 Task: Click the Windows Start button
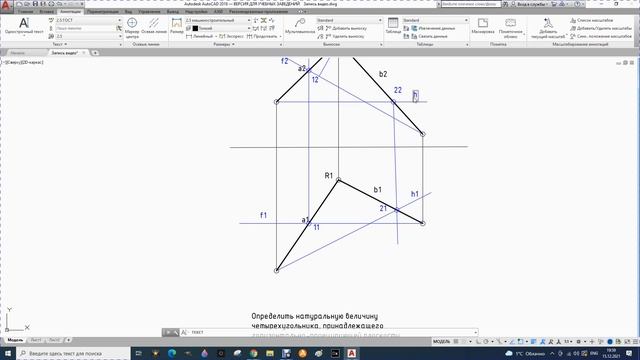[8, 353]
